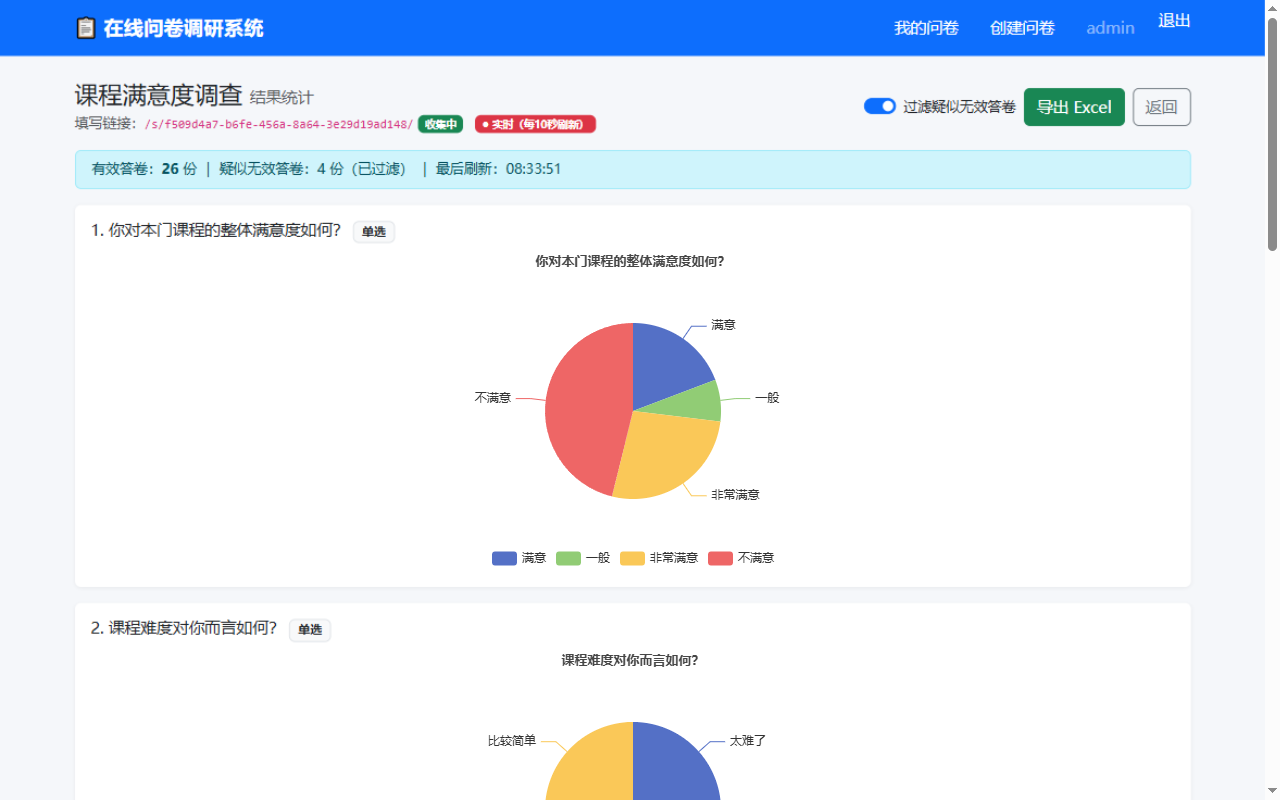1280x800 pixels.
Task: Click the 结果统计 subtitle text
Action: (282, 97)
